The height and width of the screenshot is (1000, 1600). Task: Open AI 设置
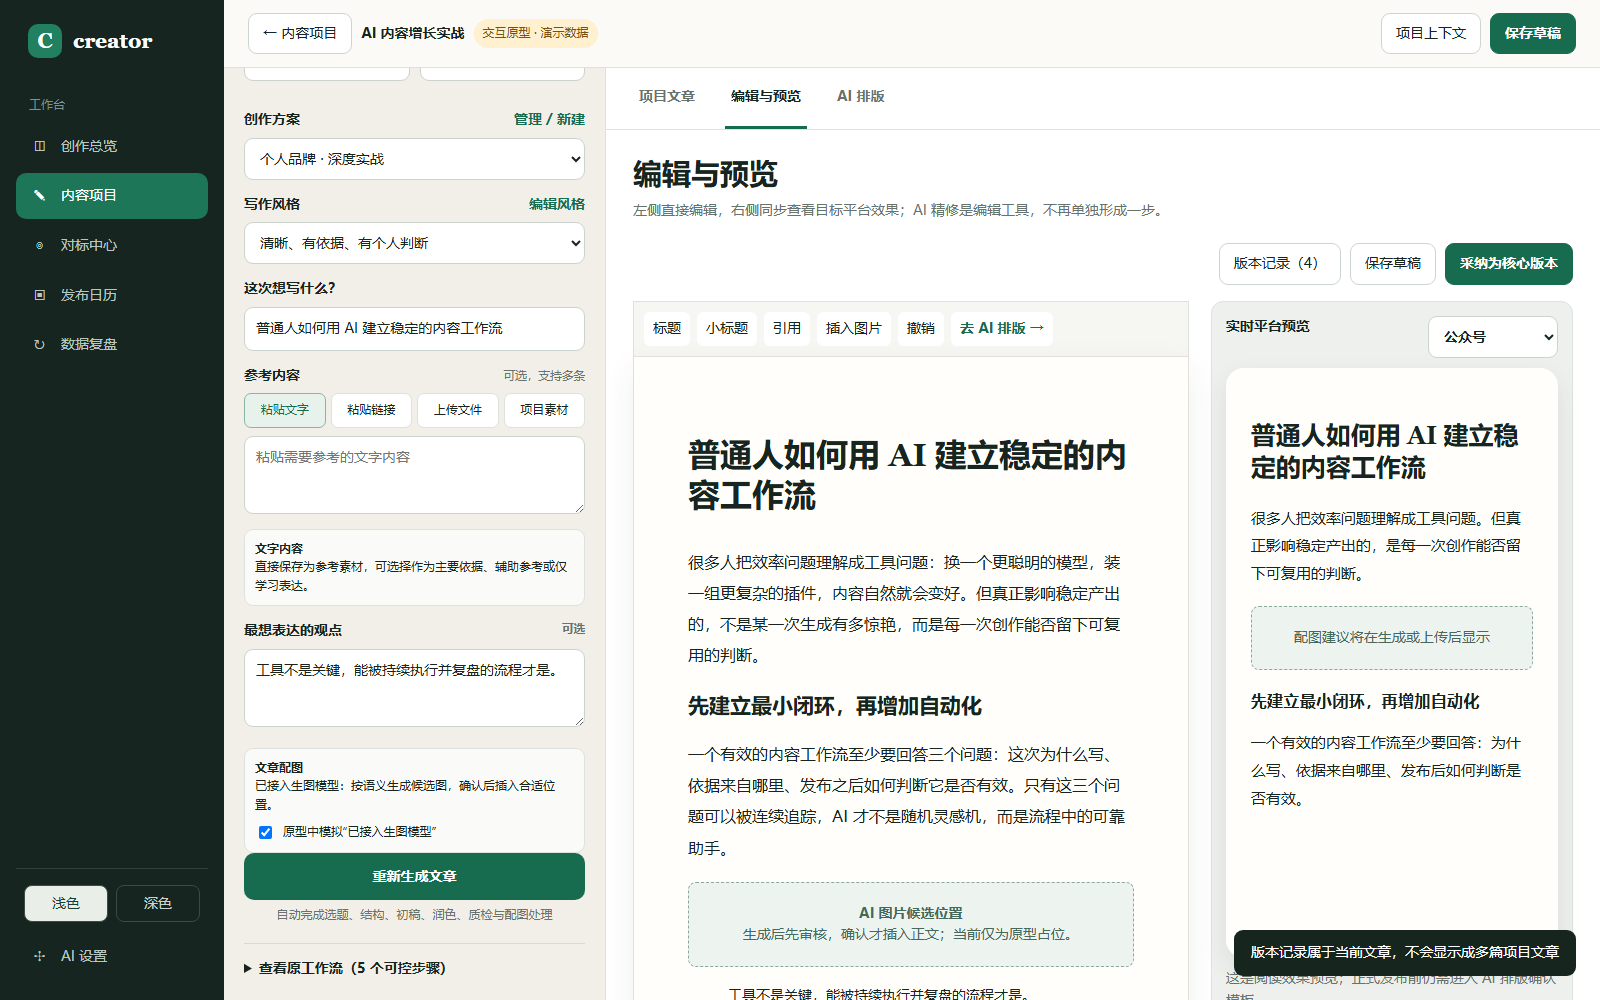point(112,956)
